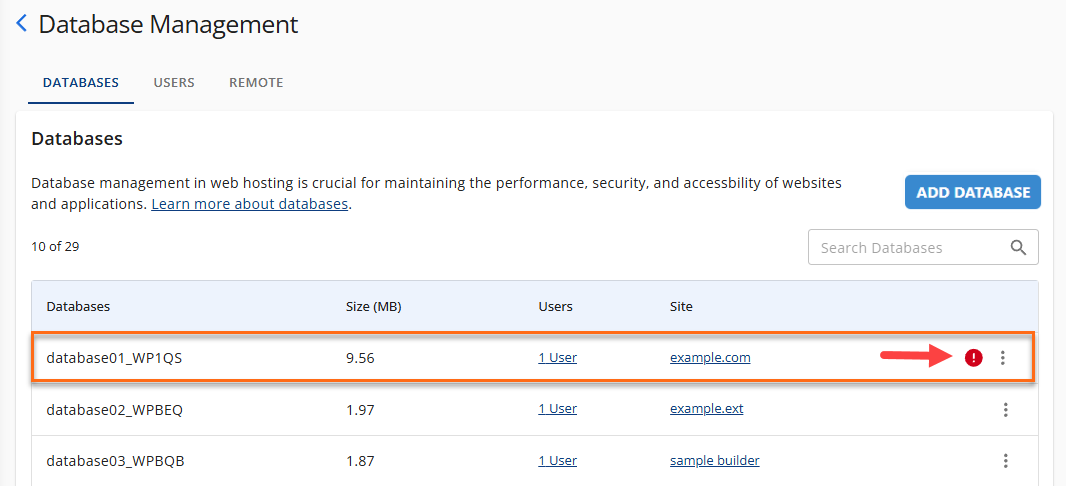Viewport: 1066px width, 486px height.
Task: Click the search magnifier icon
Action: tap(1019, 248)
